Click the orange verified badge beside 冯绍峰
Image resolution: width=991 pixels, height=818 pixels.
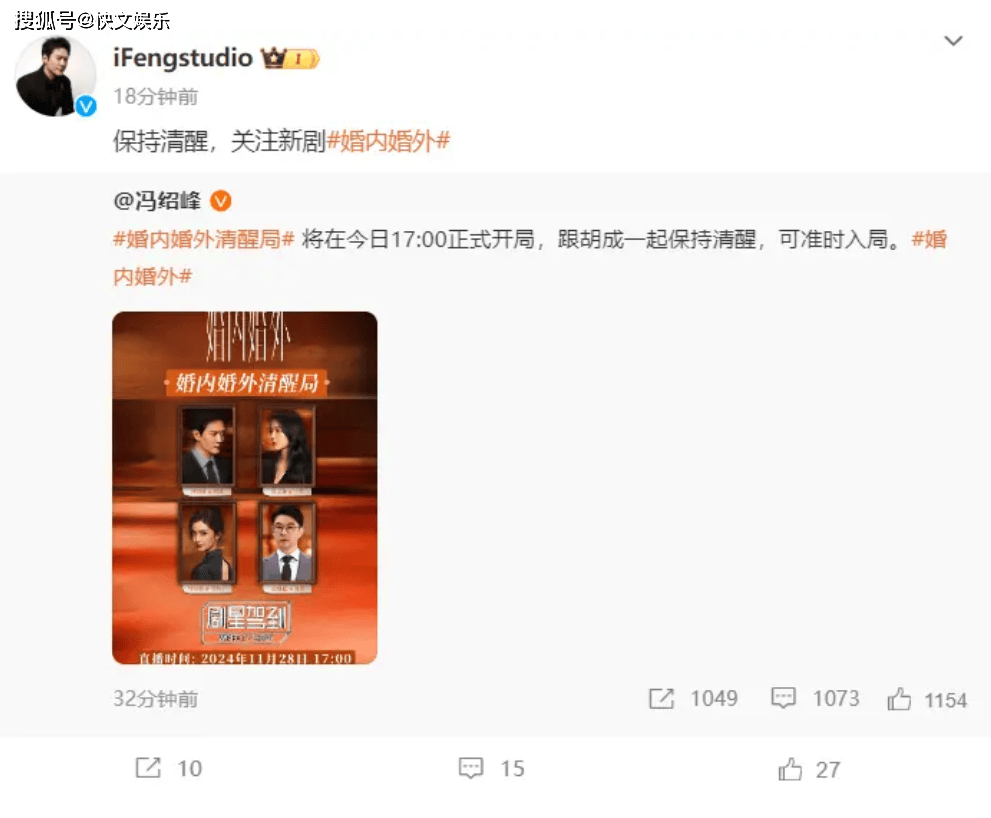[x=221, y=201]
